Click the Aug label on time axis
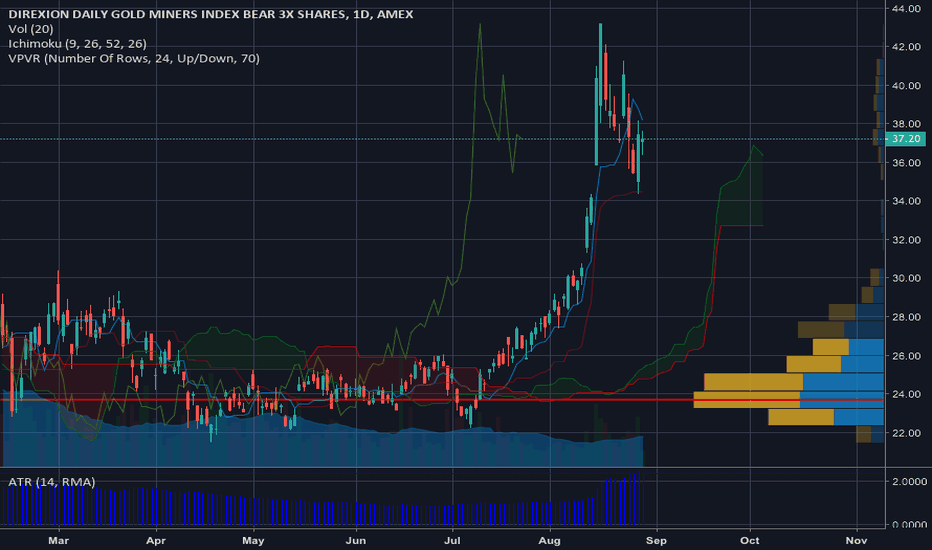 [x=549, y=540]
